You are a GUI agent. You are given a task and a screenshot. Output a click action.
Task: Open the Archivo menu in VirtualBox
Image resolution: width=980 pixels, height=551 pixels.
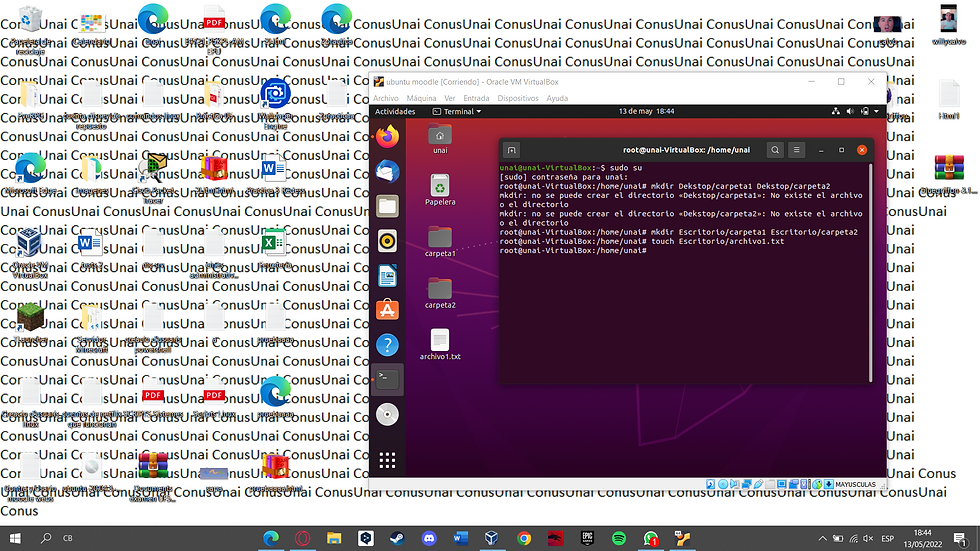pyautogui.click(x=386, y=98)
